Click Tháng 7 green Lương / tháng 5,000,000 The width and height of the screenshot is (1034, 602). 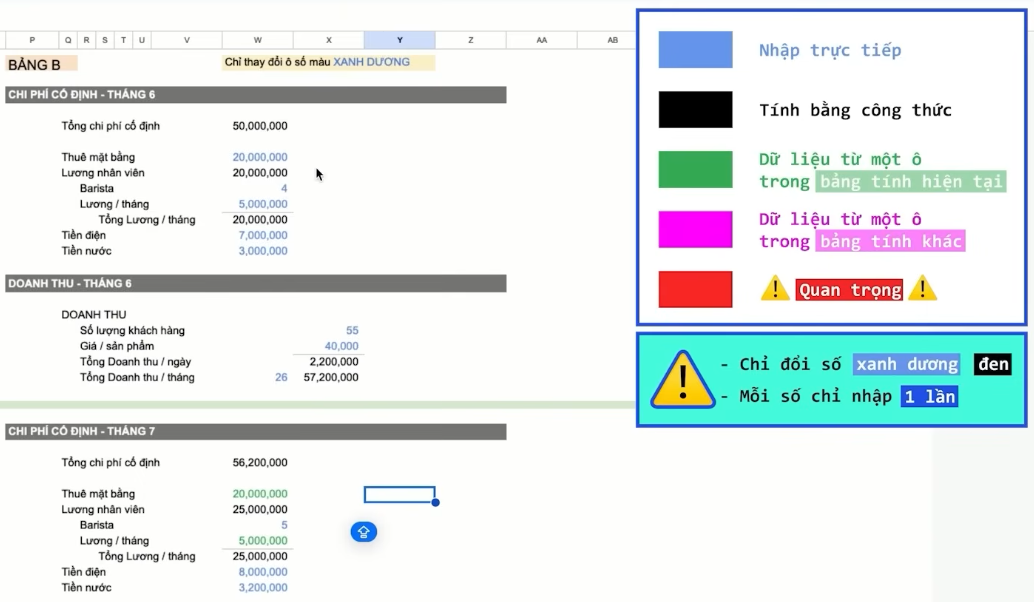(x=262, y=541)
